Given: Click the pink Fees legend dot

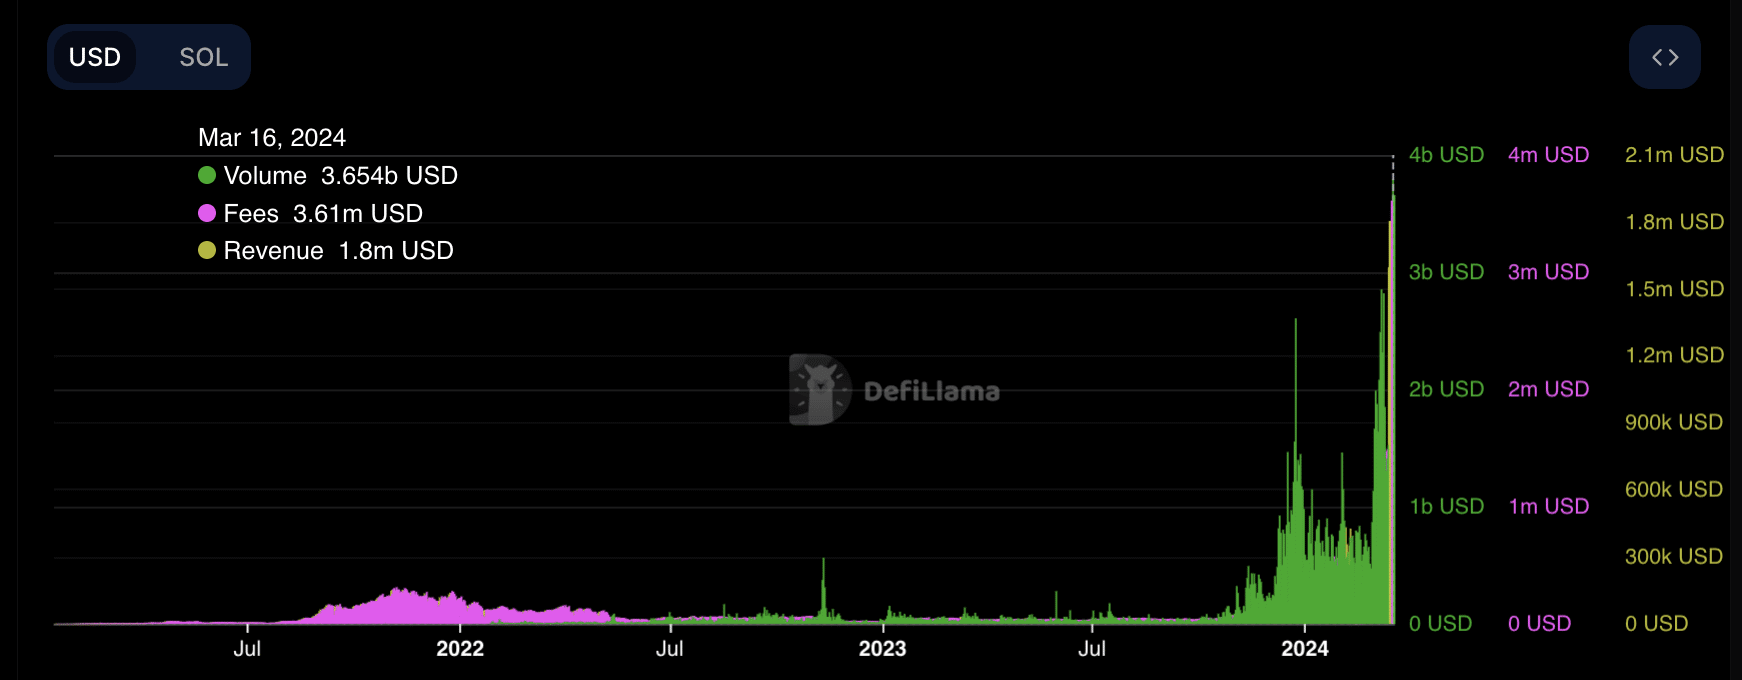Looking at the screenshot, I should (207, 213).
